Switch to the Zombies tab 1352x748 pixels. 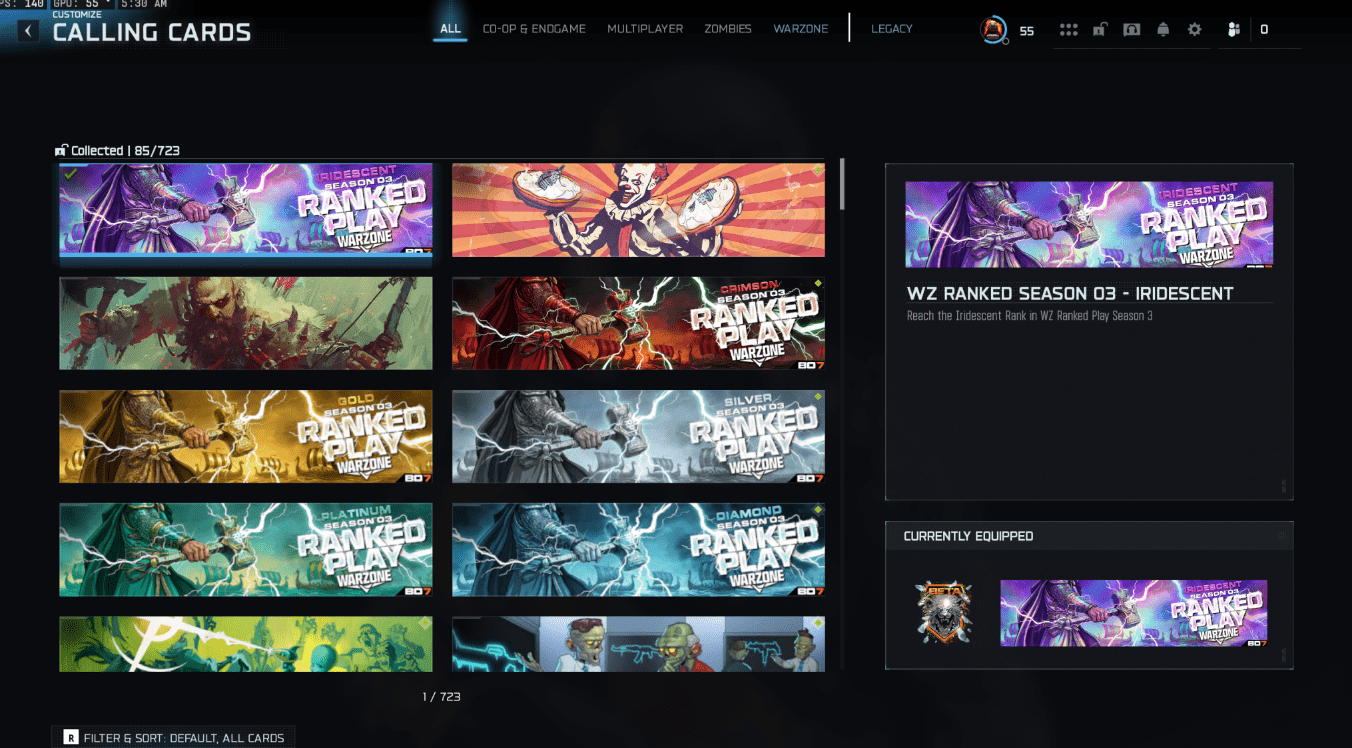pos(728,29)
